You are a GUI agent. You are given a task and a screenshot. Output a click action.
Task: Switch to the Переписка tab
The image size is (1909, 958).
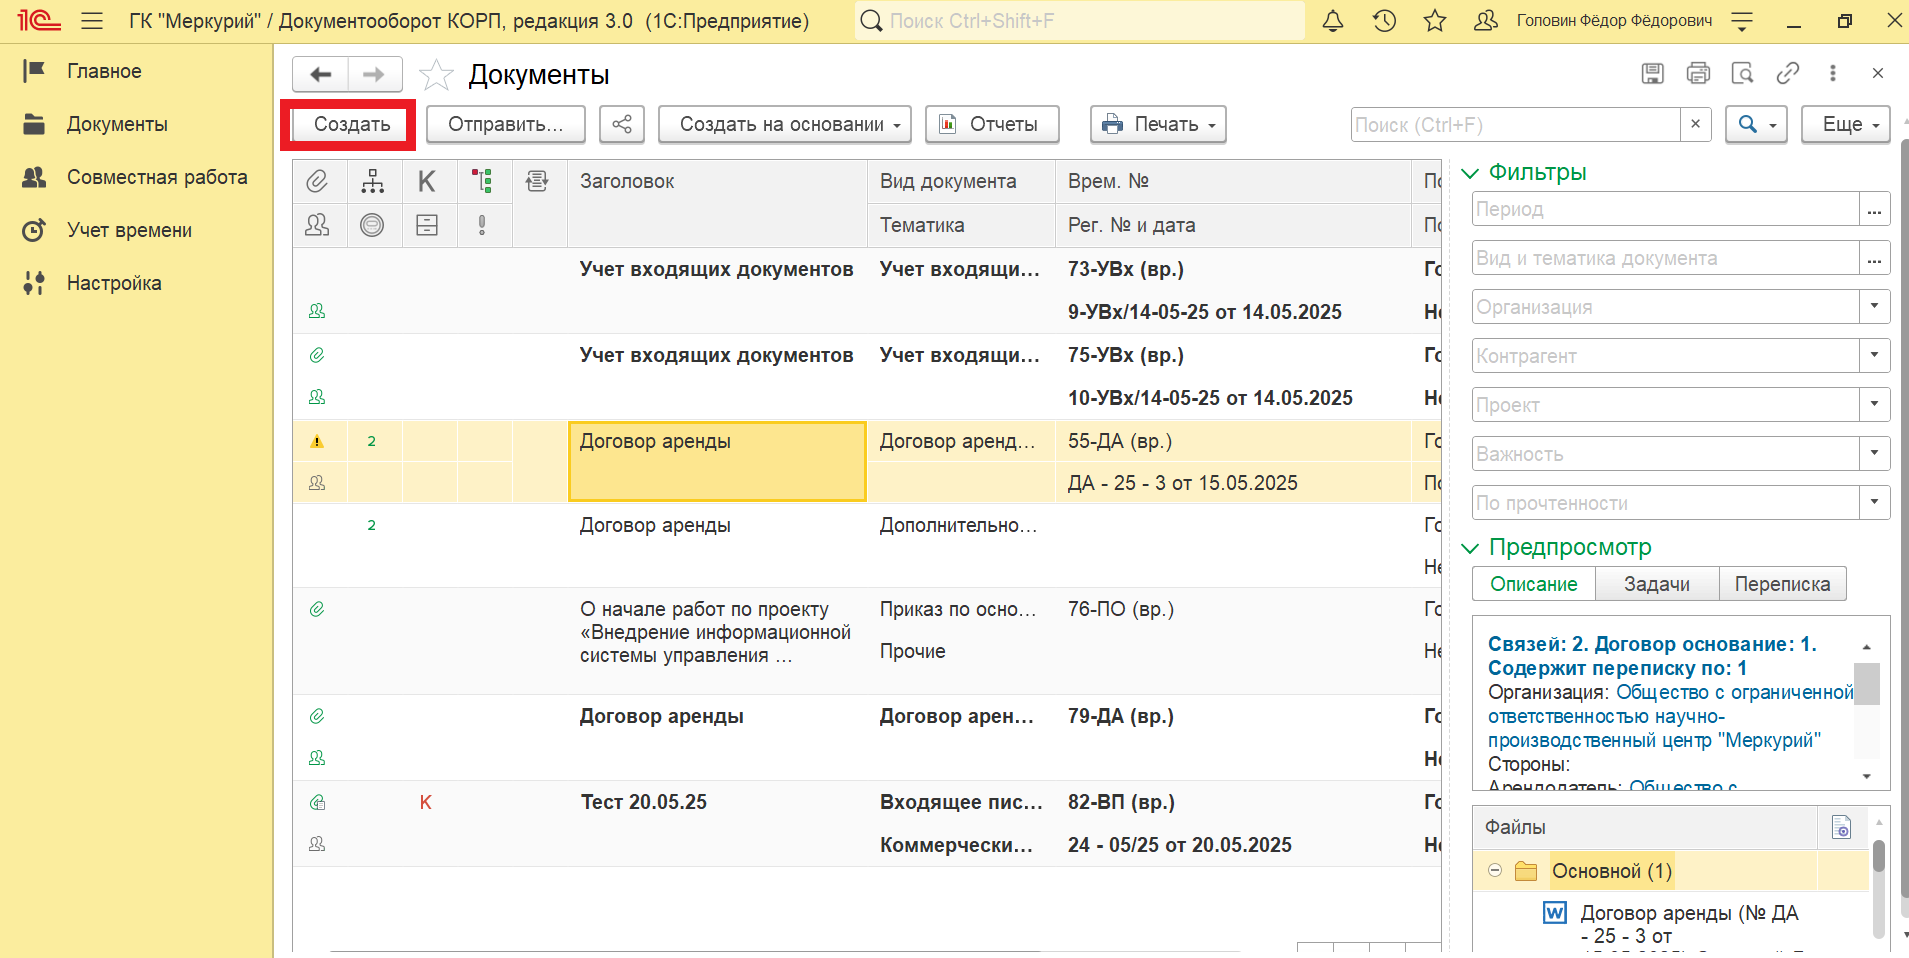tap(1782, 584)
